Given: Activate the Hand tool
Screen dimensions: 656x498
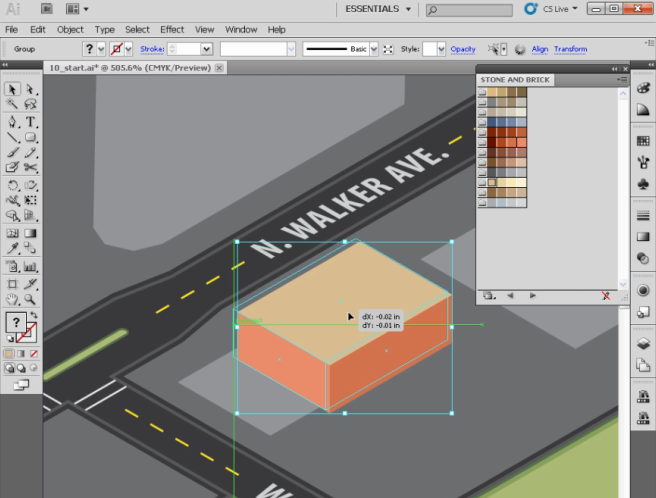Looking at the screenshot, I should [12, 298].
